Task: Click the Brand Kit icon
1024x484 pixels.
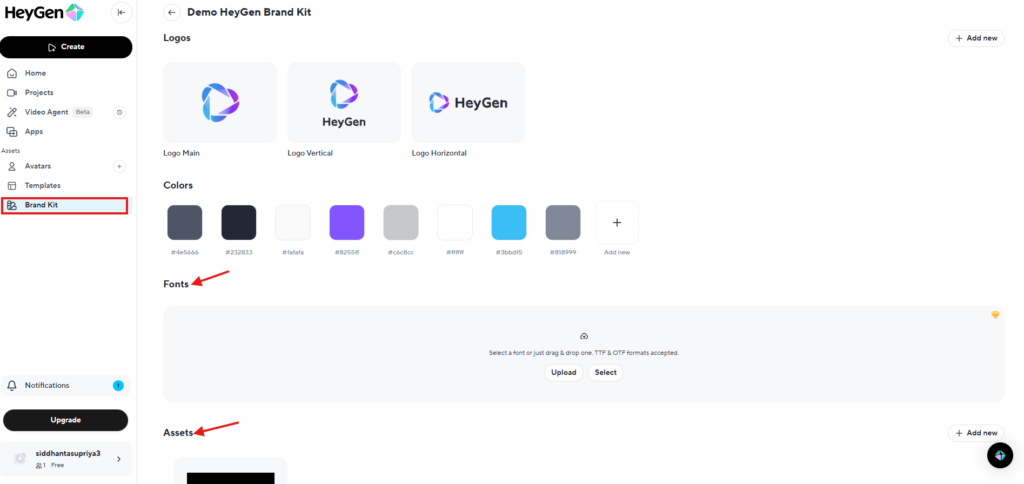Action: click(x=12, y=205)
